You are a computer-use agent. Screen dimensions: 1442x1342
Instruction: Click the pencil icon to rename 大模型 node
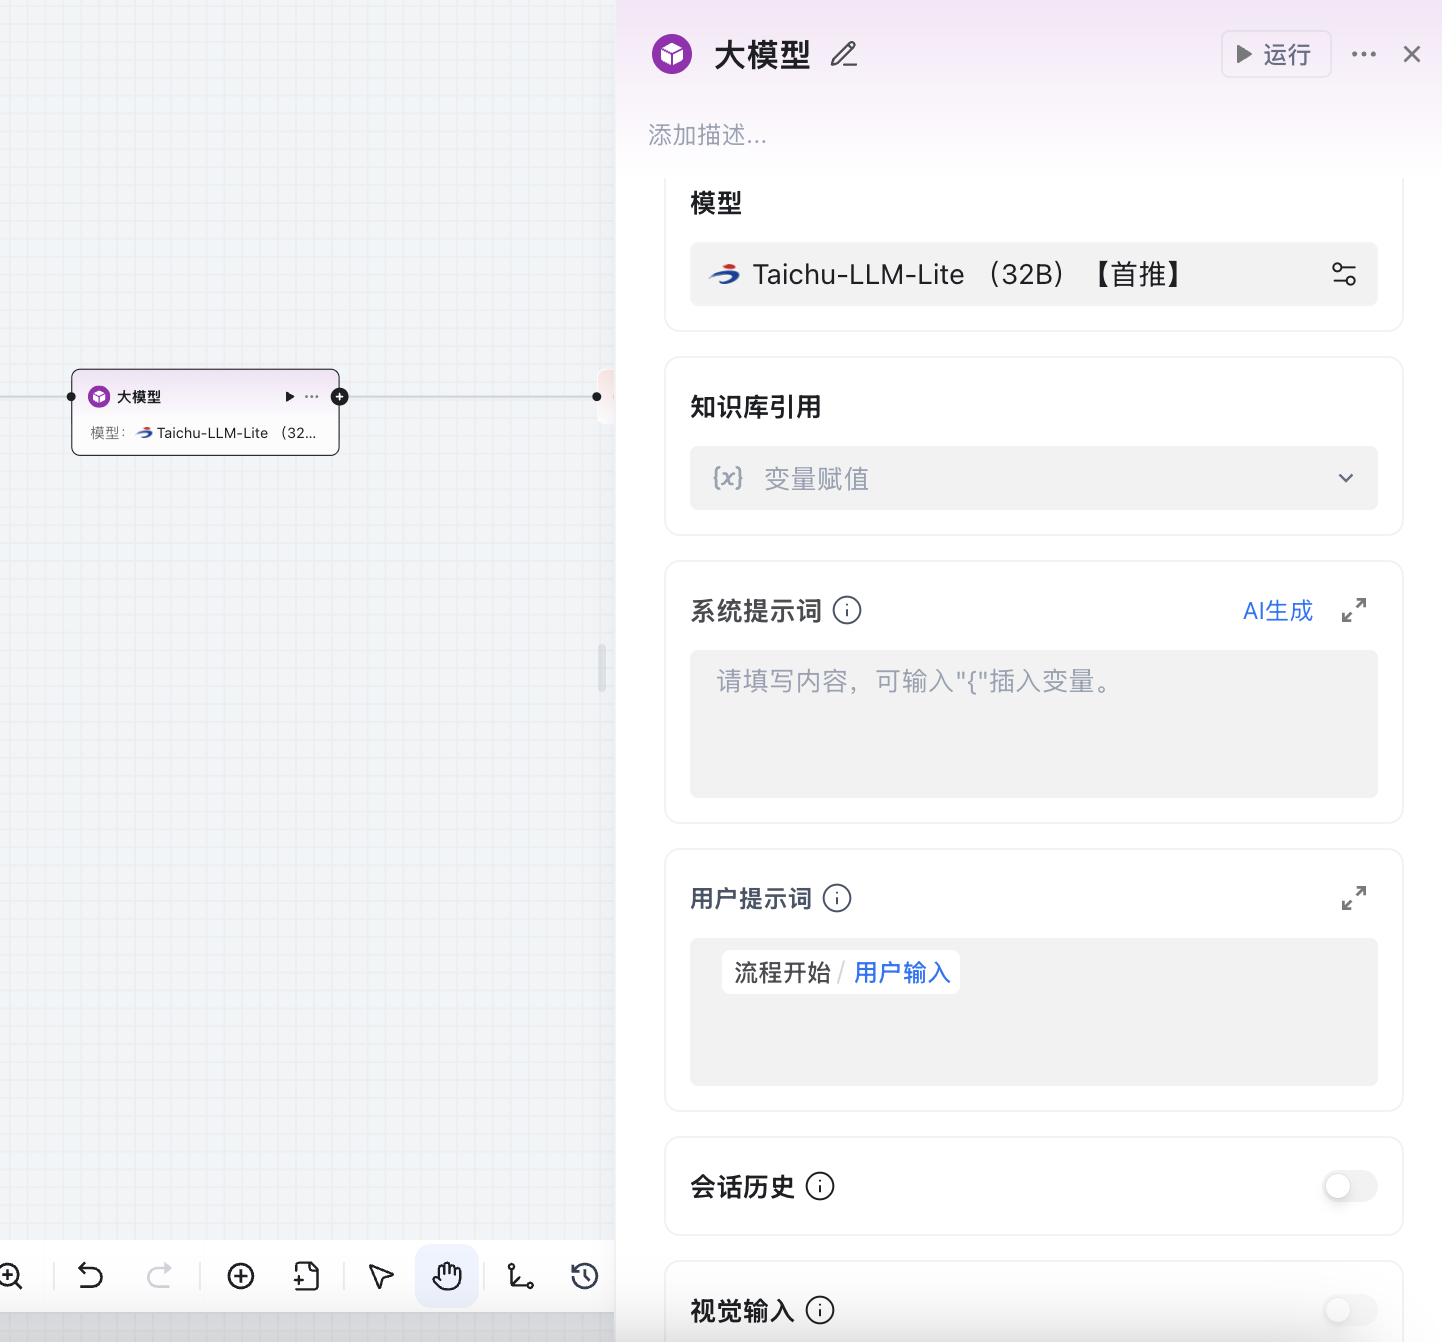tap(843, 55)
